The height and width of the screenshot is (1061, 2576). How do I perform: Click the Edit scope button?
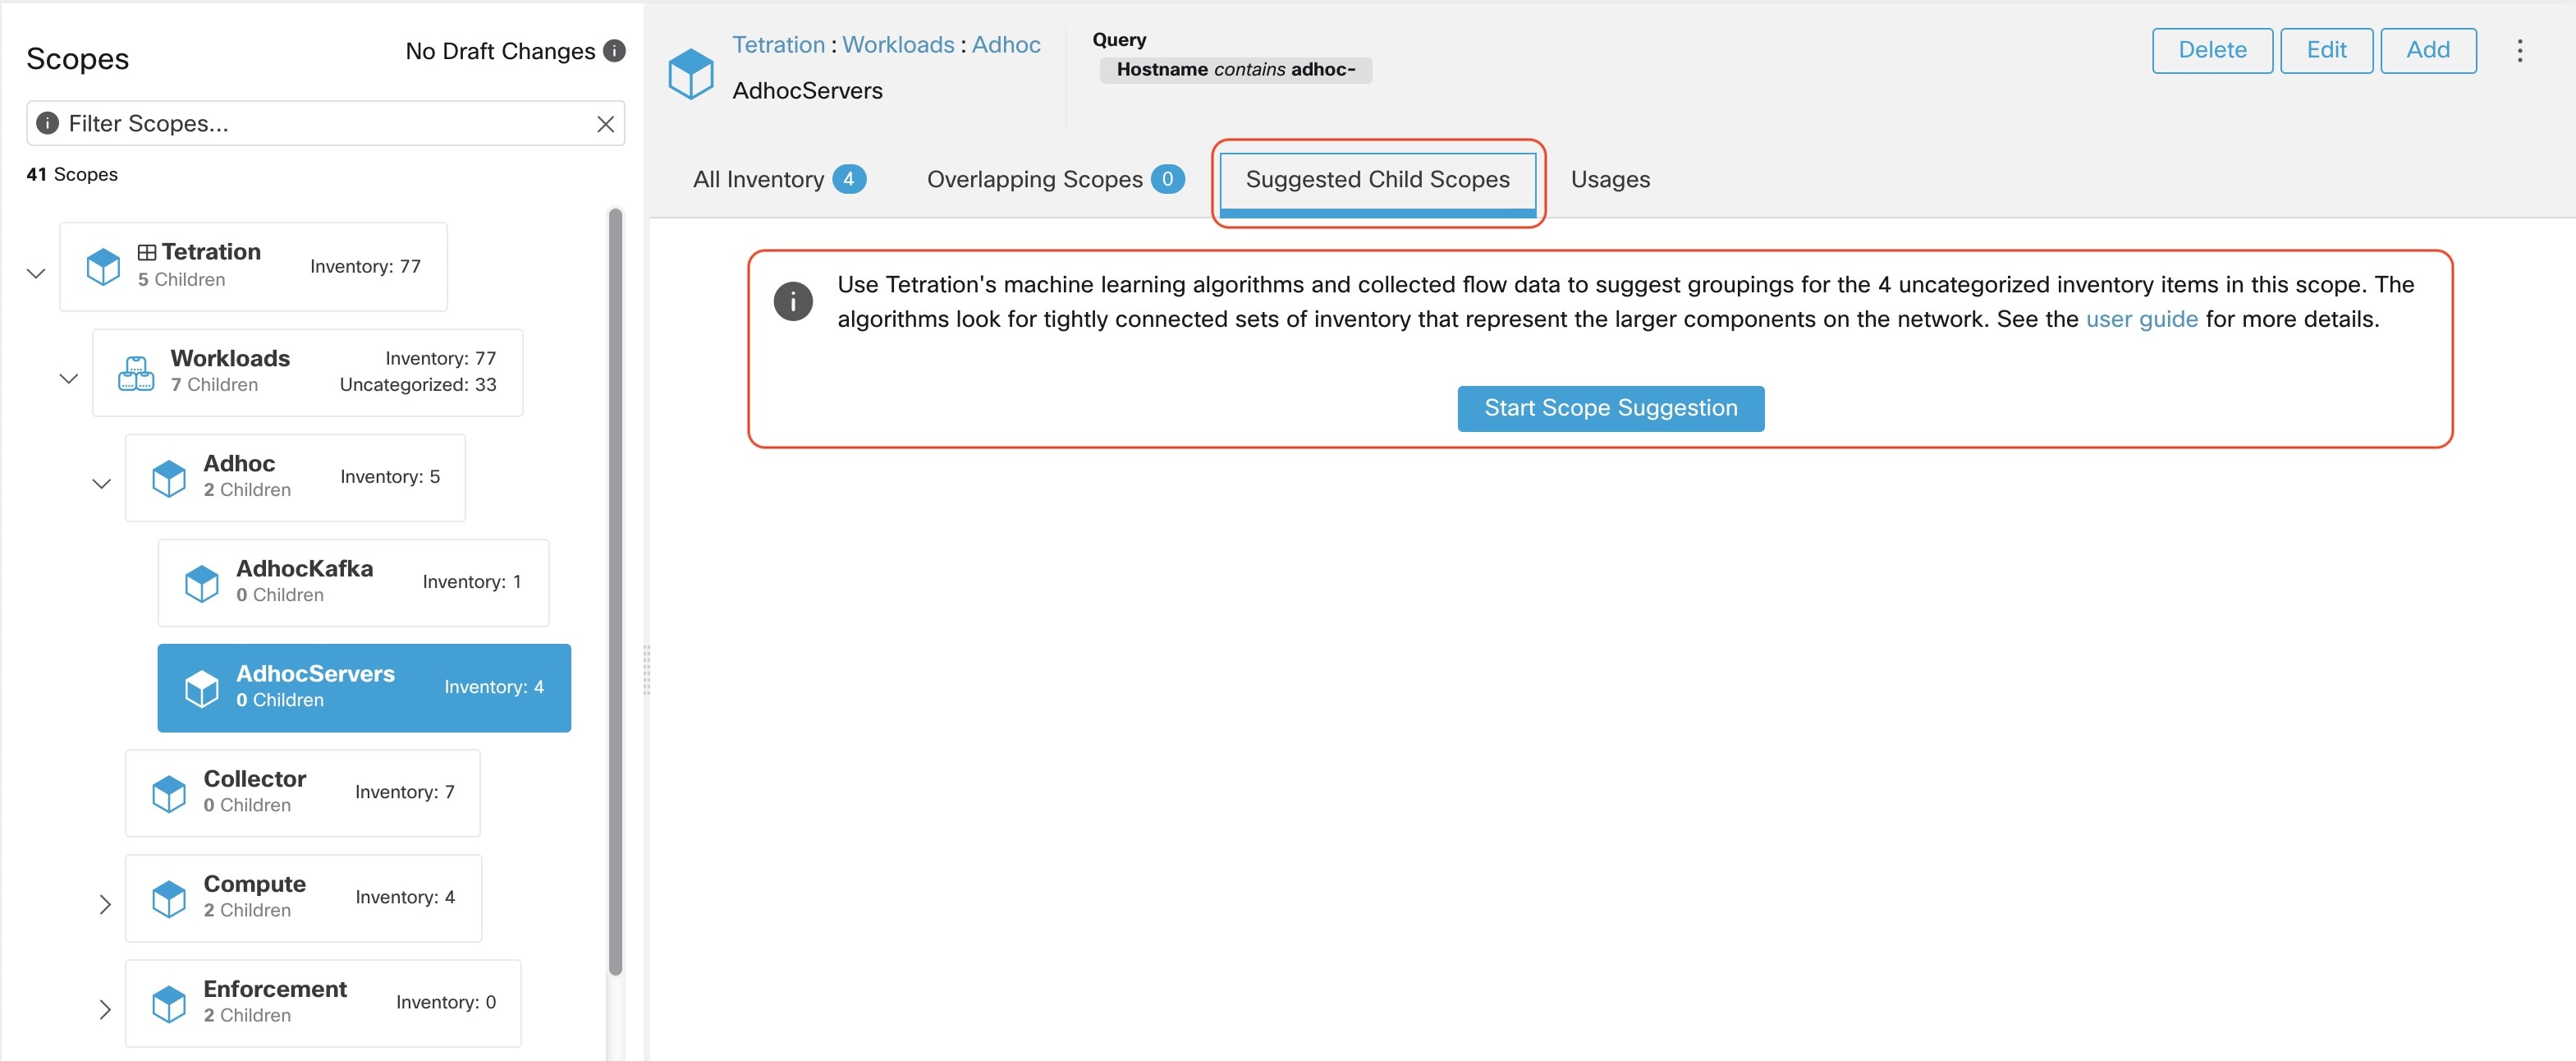pyautogui.click(x=2325, y=49)
